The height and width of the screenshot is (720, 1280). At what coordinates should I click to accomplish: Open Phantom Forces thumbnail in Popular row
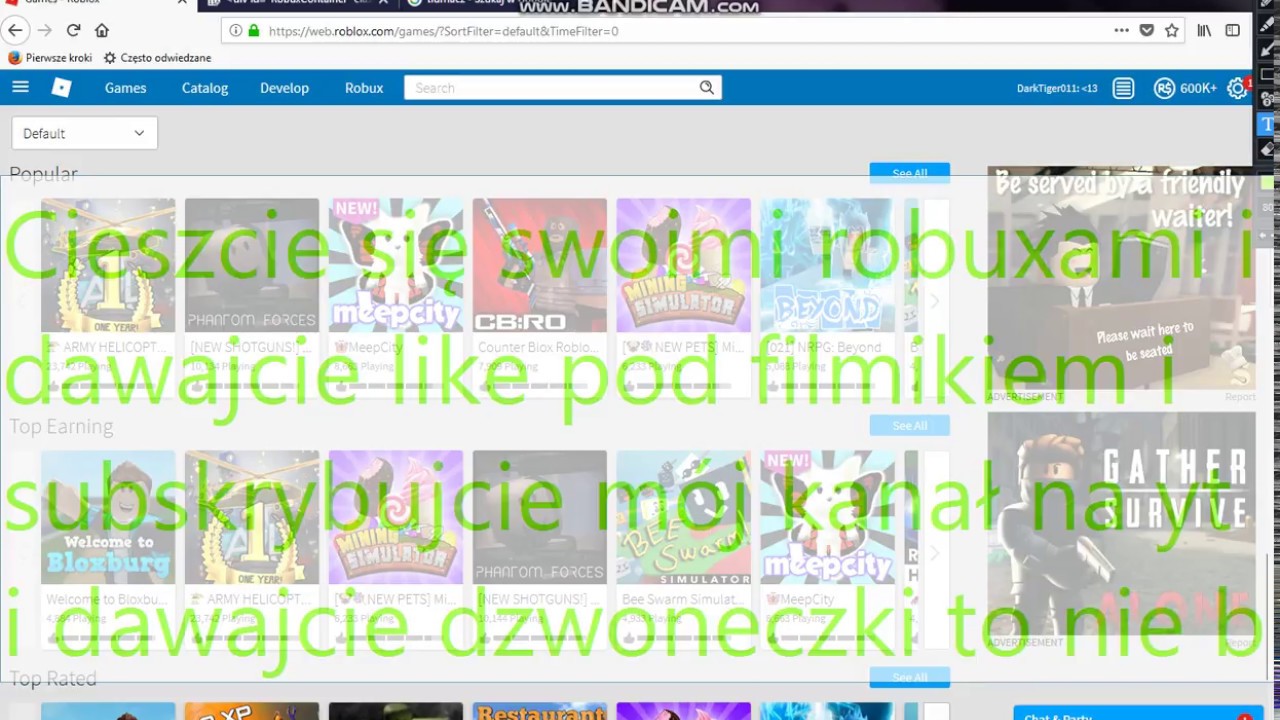tap(252, 265)
